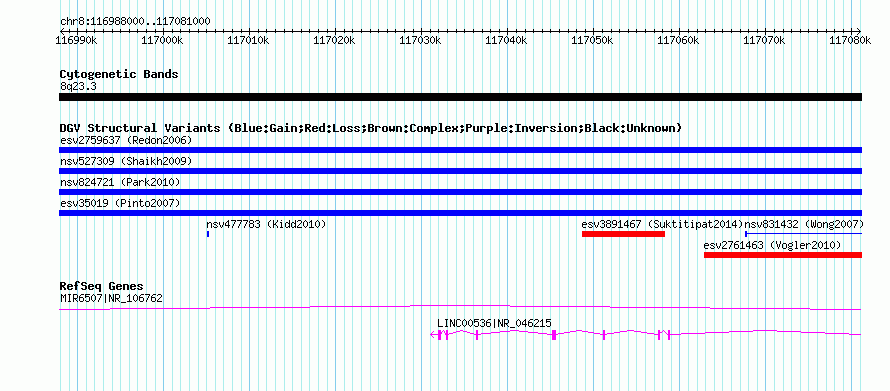Click the esv2759637 (Redon2006) blue gain bar
Screen dimensions: 890x391
tap(460, 150)
